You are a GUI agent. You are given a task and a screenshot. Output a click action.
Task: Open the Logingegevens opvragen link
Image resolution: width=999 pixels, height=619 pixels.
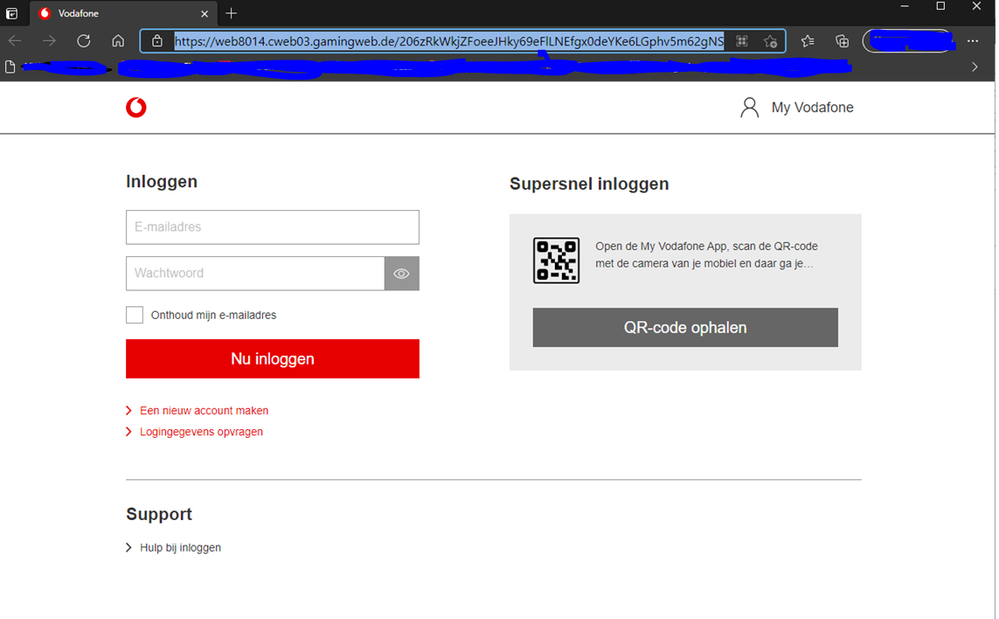(x=201, y=432)
